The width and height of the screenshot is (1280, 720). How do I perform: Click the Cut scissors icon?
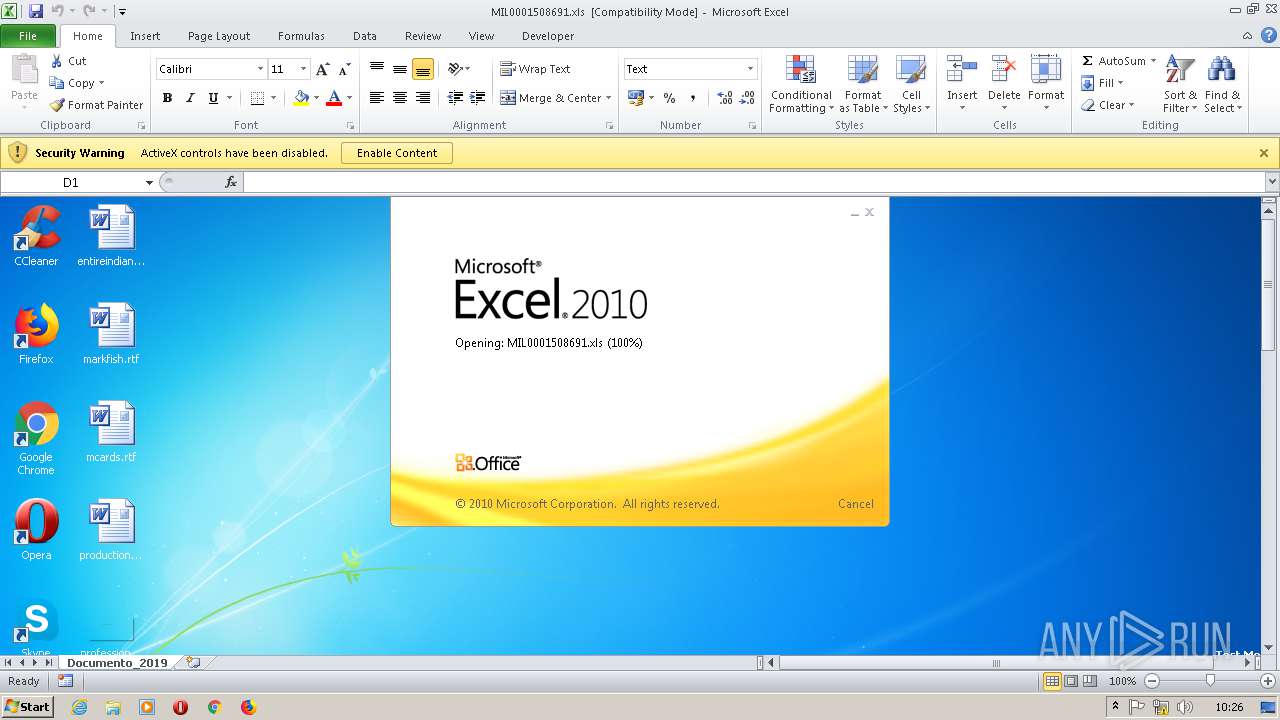coord(57,61)
